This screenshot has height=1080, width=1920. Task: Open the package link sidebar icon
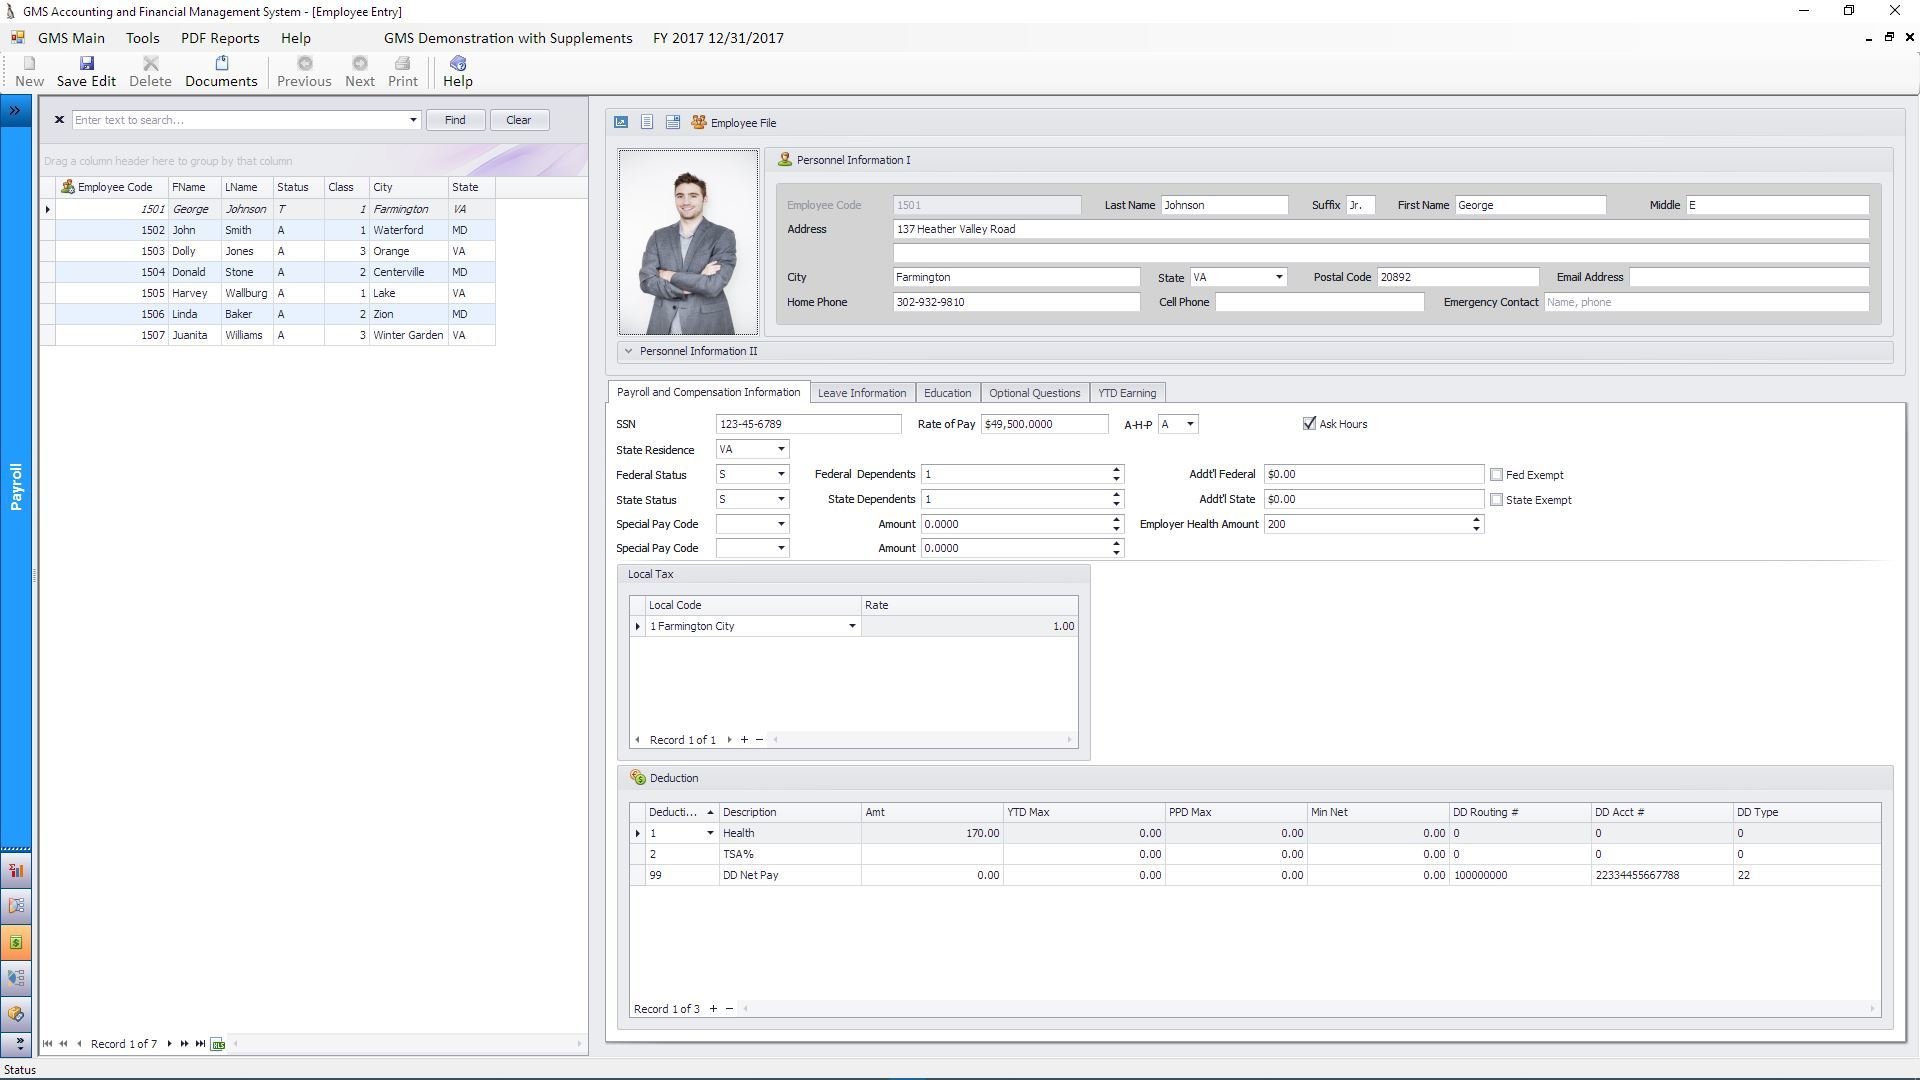click(16, 1014)
